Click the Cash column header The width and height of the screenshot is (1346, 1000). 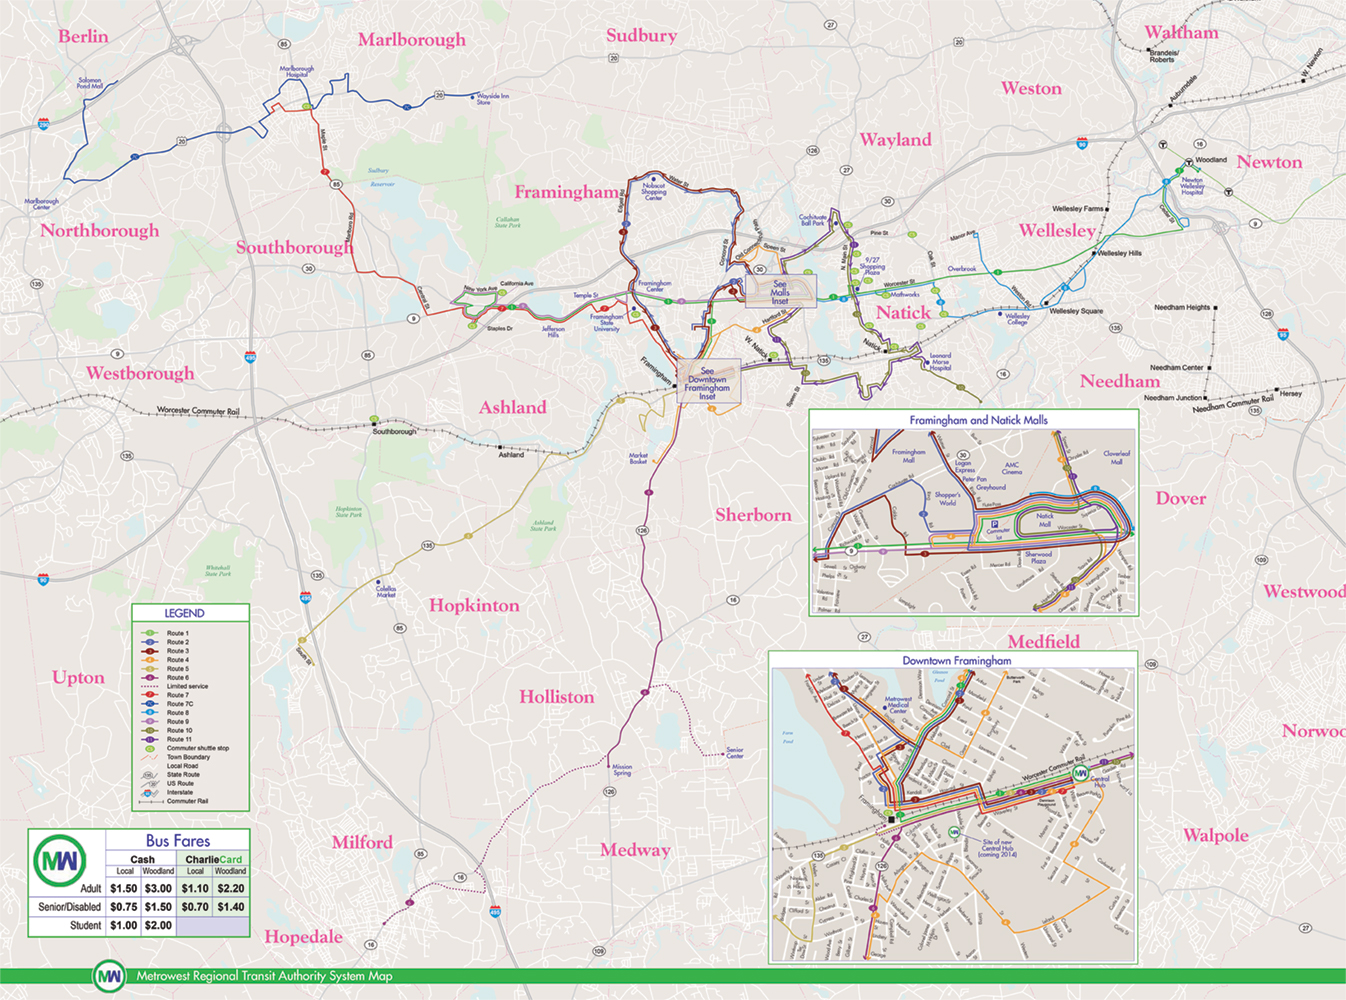point(143,860)
